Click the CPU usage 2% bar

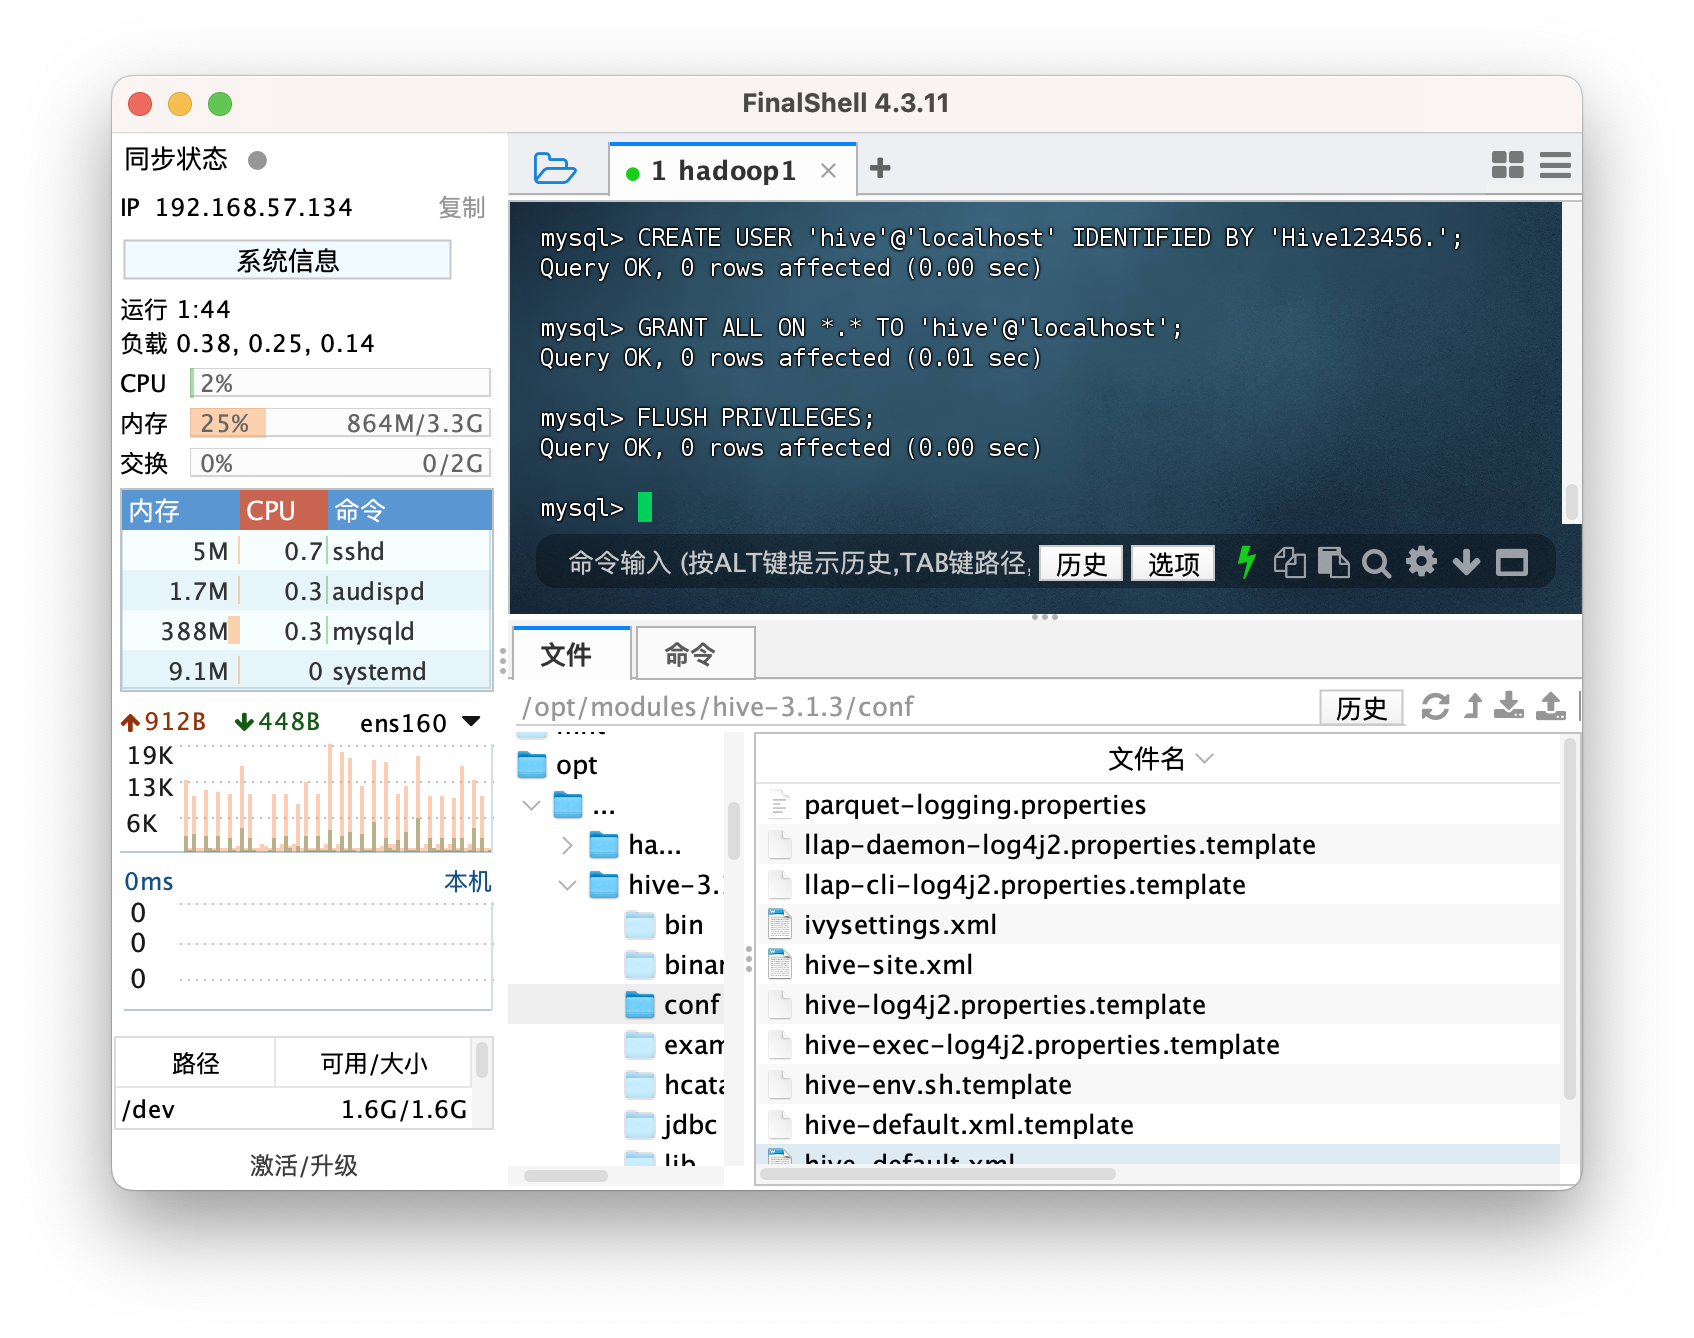pyautogui.click(x=340, y=383)
